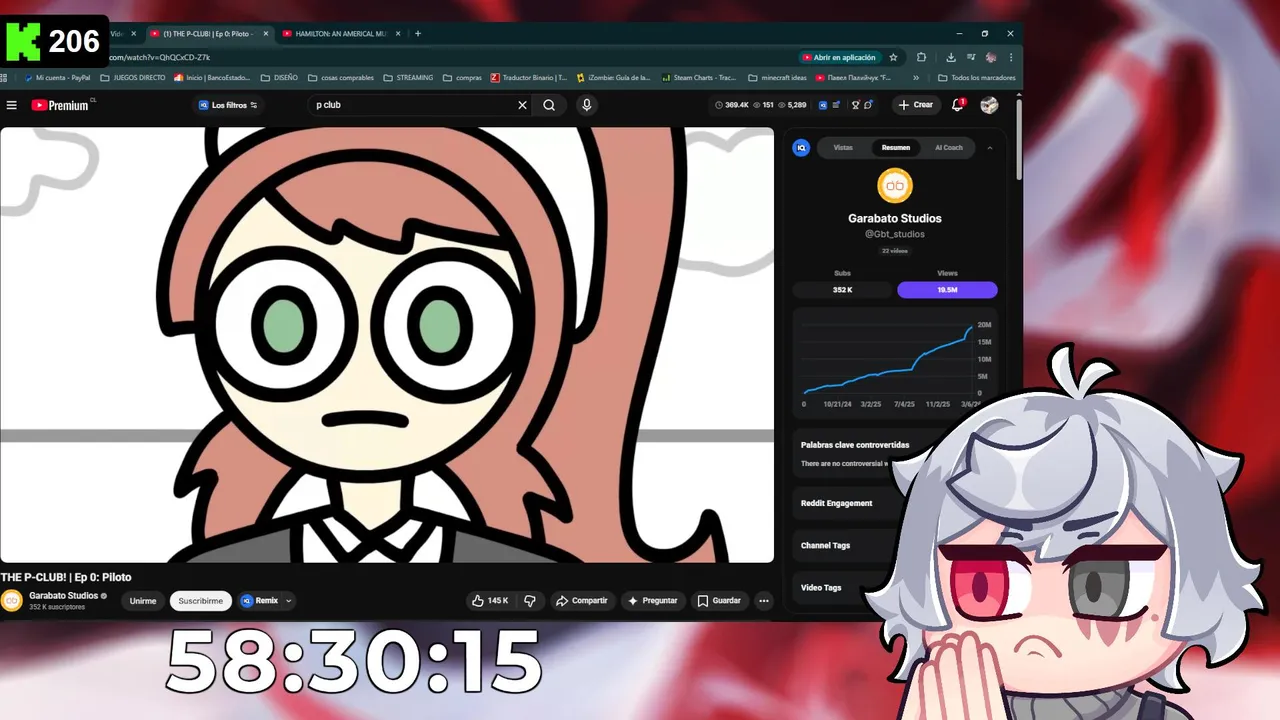Open the minecraft ideas bookmark folder

[x=776, y=78]
